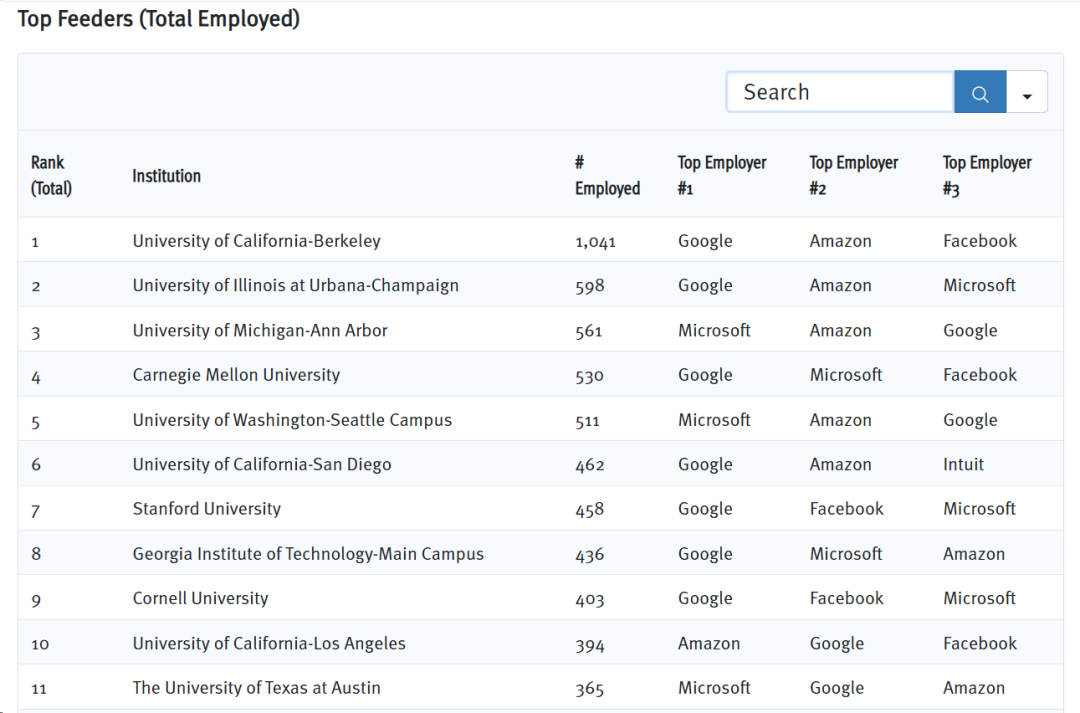This screenshot has height=713, width=1080.
Task: Select University of Illinois at Urbana-Champaign
Action: click(295, 285)
